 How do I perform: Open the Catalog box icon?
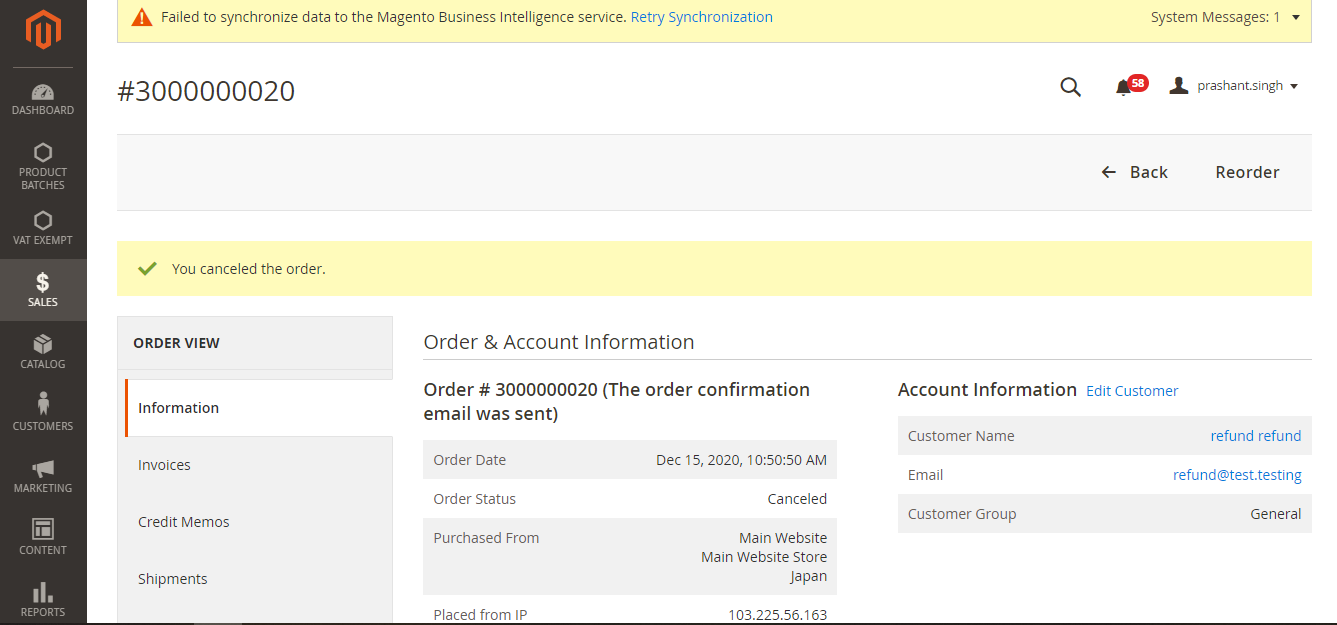[43, 351]
